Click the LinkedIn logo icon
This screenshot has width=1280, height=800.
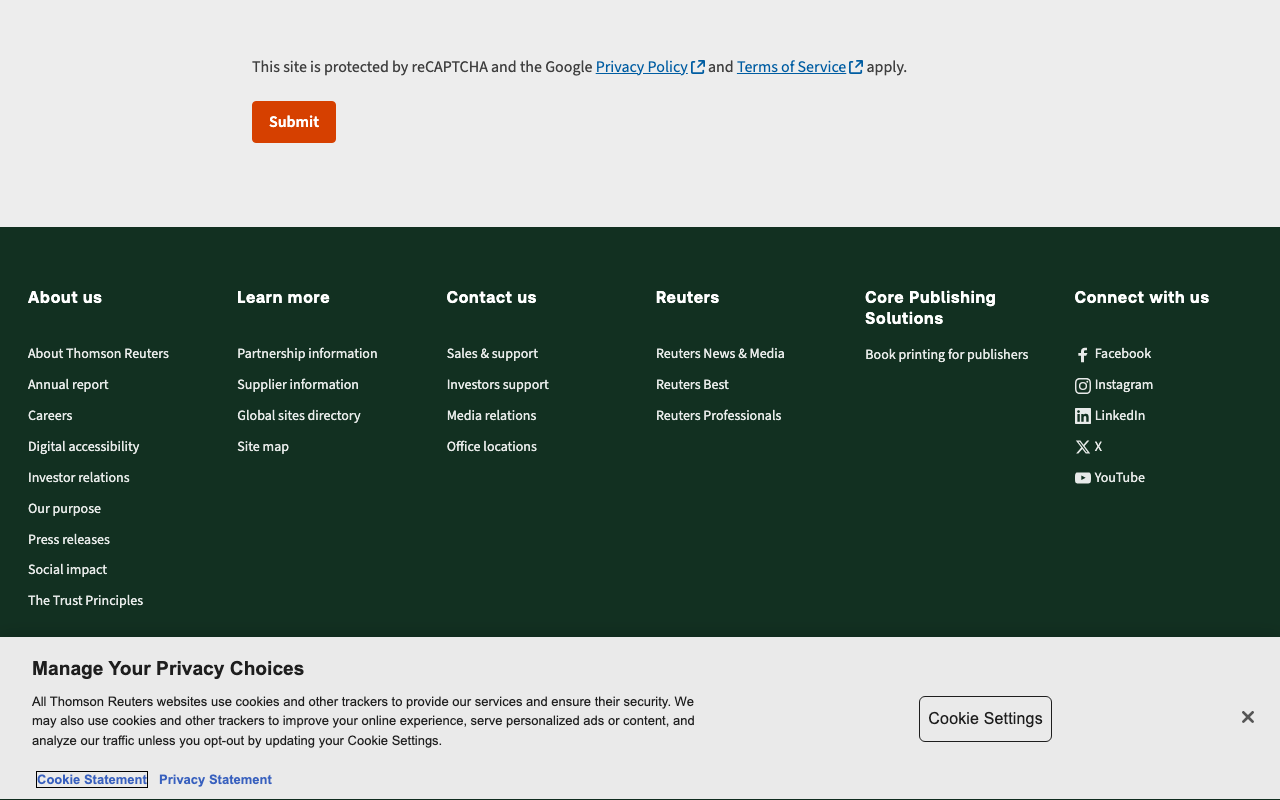click(x=1082, y=417)
